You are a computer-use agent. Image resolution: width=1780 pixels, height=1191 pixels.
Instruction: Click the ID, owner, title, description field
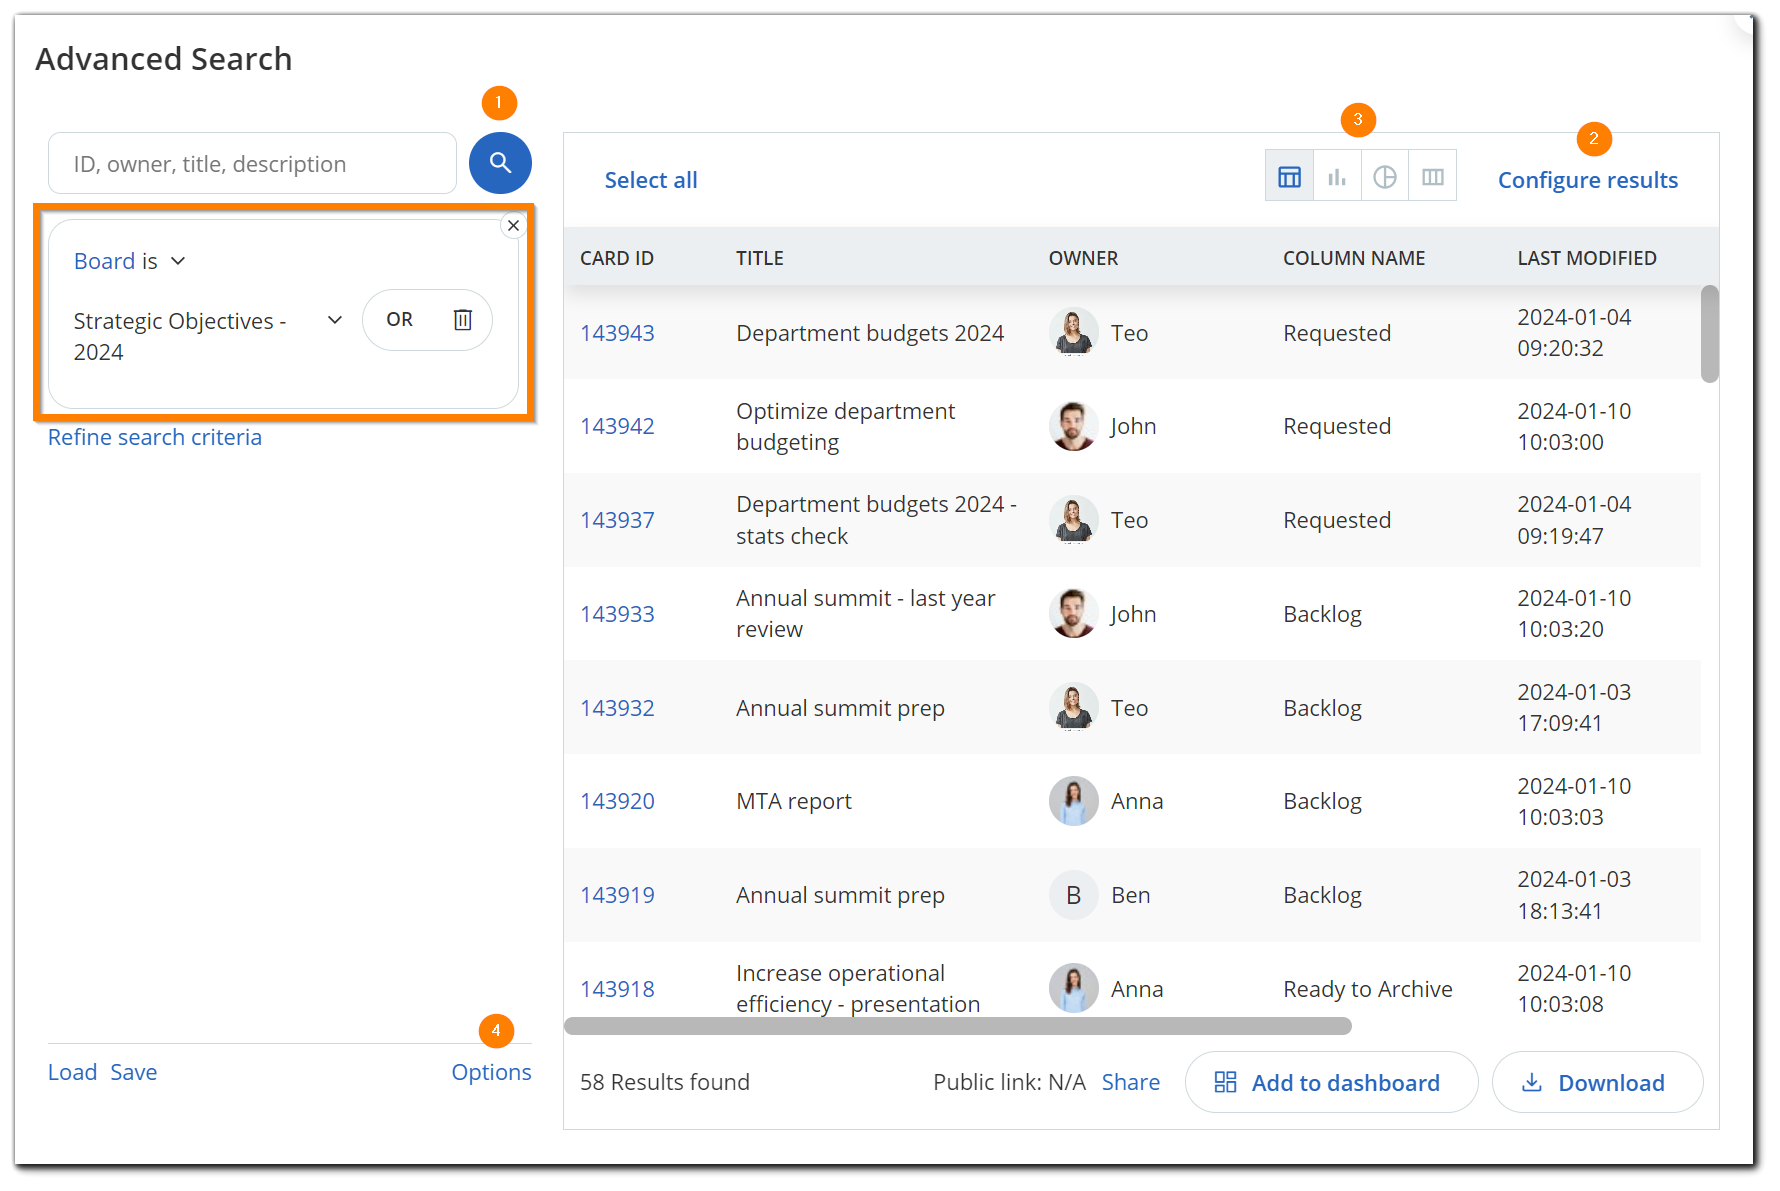[x=252, y=163]
